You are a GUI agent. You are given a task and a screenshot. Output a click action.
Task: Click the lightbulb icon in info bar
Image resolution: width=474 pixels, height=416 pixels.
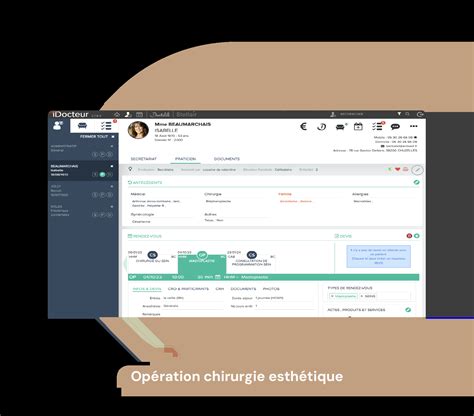130,169
